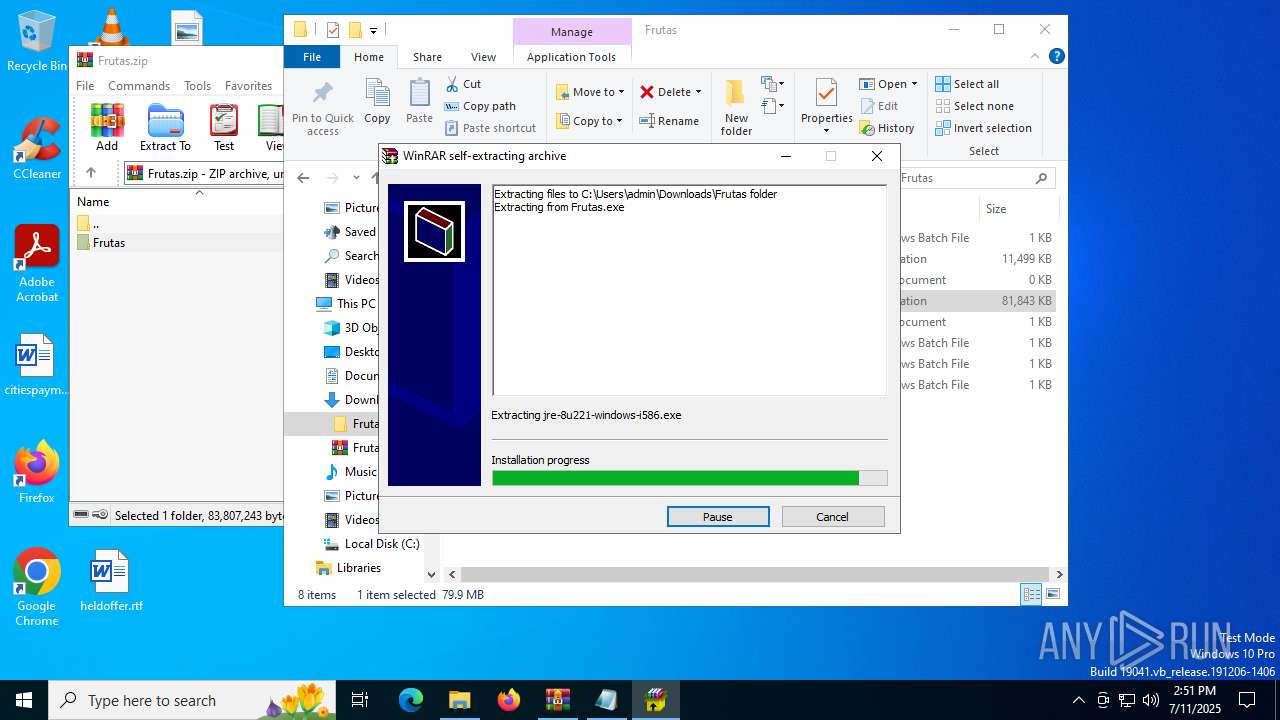Viewport: 1280px width, 720px height.
Task: Open Copy to dropdown
Action: (590, 121)
